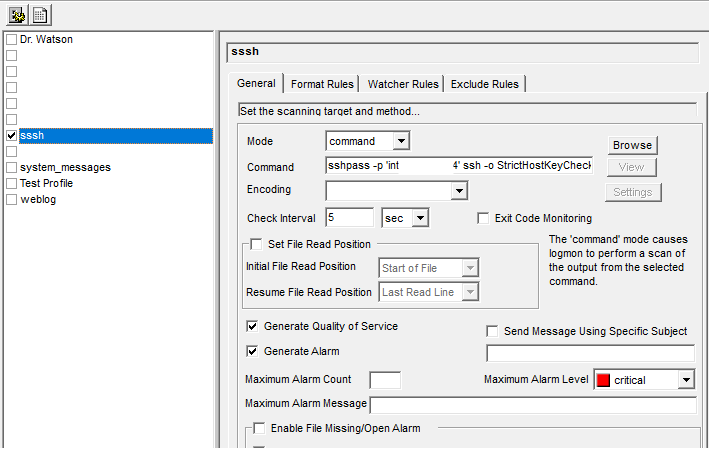Click the red critical color swatch
The height and width of the screenshot is (459, 709).
coord(604,380)
